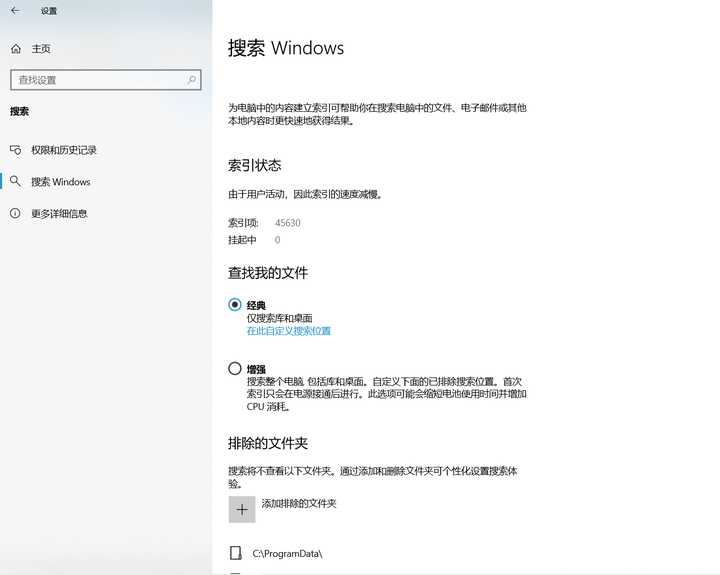This screenshot has height=575, width=720.
Task: Click the search magnifier in 查找设置 box
Action: [191, 80]
